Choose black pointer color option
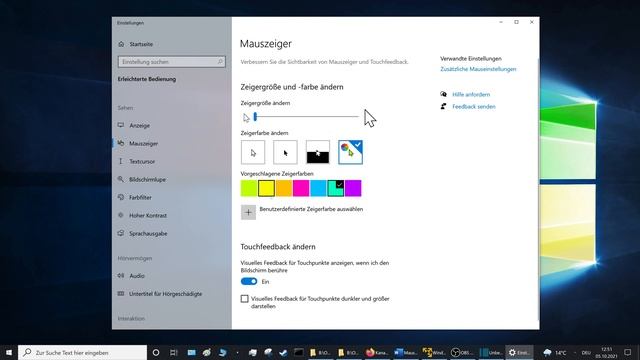Screen dimensions: 640x360 (x=285, y=152)
